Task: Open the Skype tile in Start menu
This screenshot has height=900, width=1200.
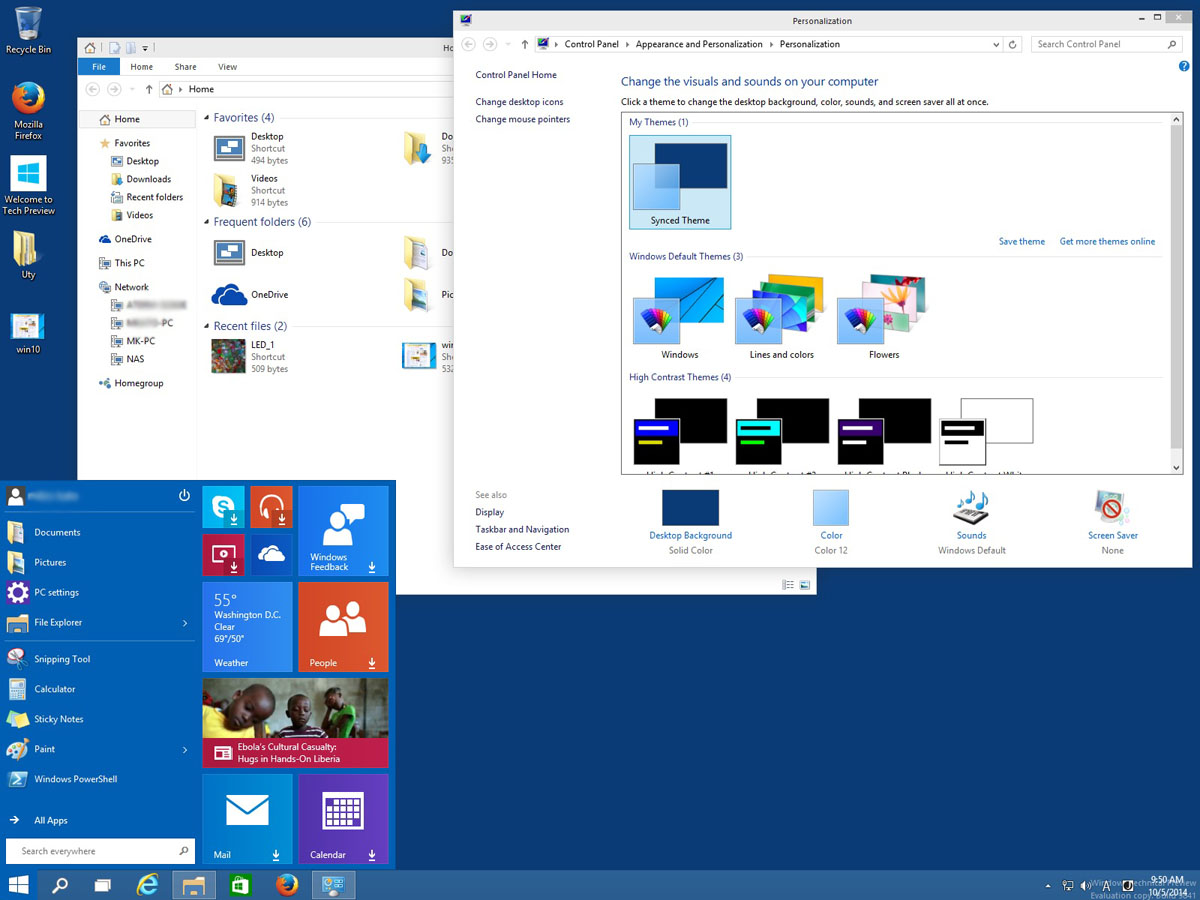Action: (x=223, y=507)
